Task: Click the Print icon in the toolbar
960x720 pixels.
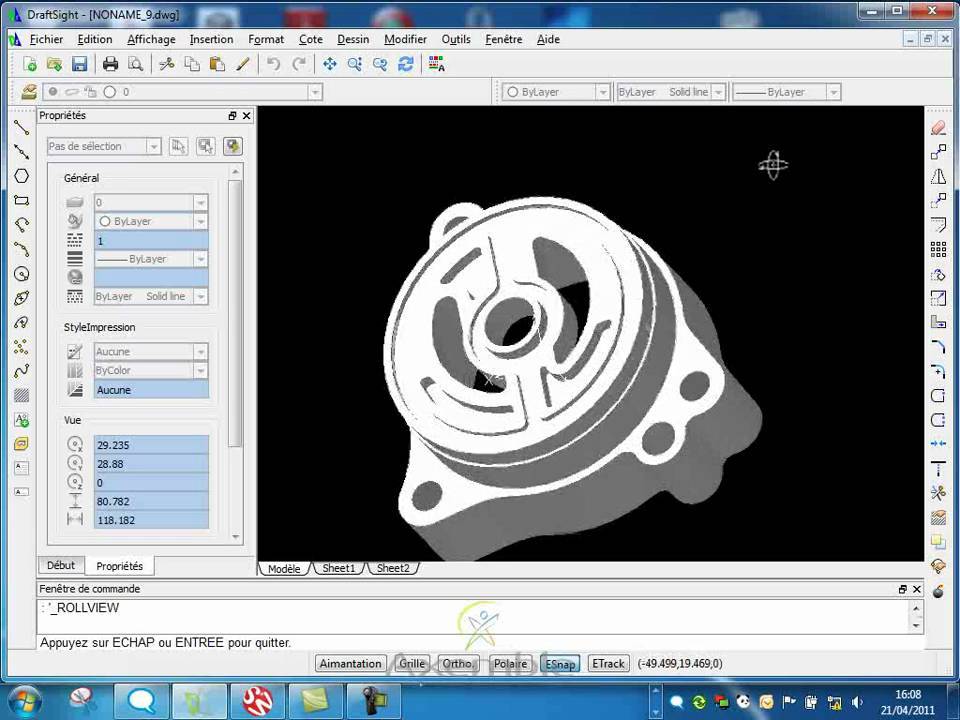Action: (110, 64)
